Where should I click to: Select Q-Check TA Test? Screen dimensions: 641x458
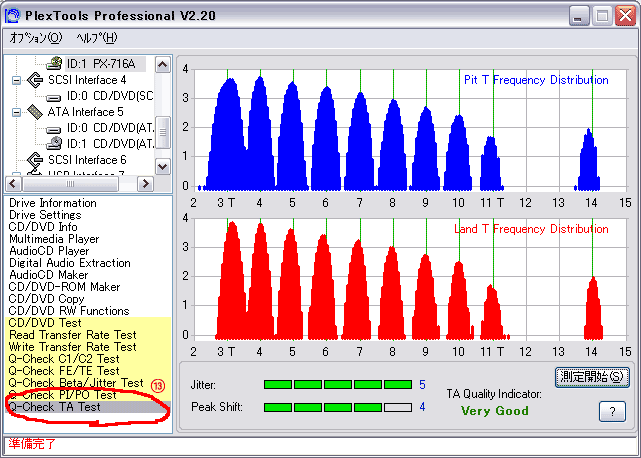pyautogui.click(x=54, y=407)
